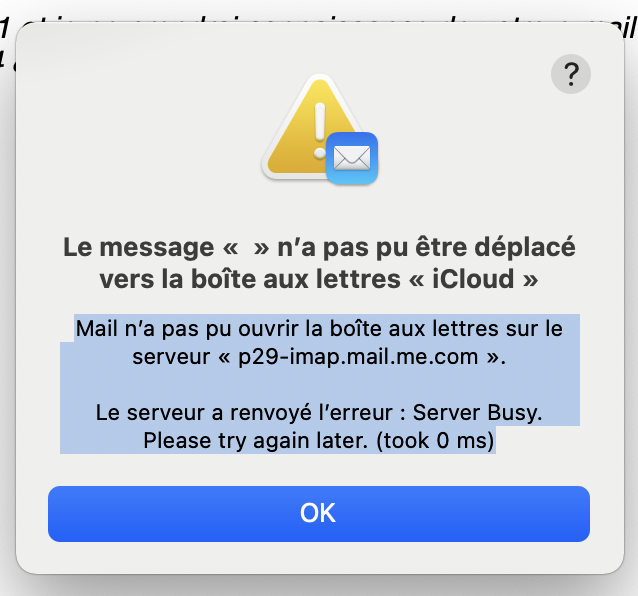638x596 pixels.
Task: Click the line starting "Mail n'a pas pu ouvrir"
Action: (319, 330)
